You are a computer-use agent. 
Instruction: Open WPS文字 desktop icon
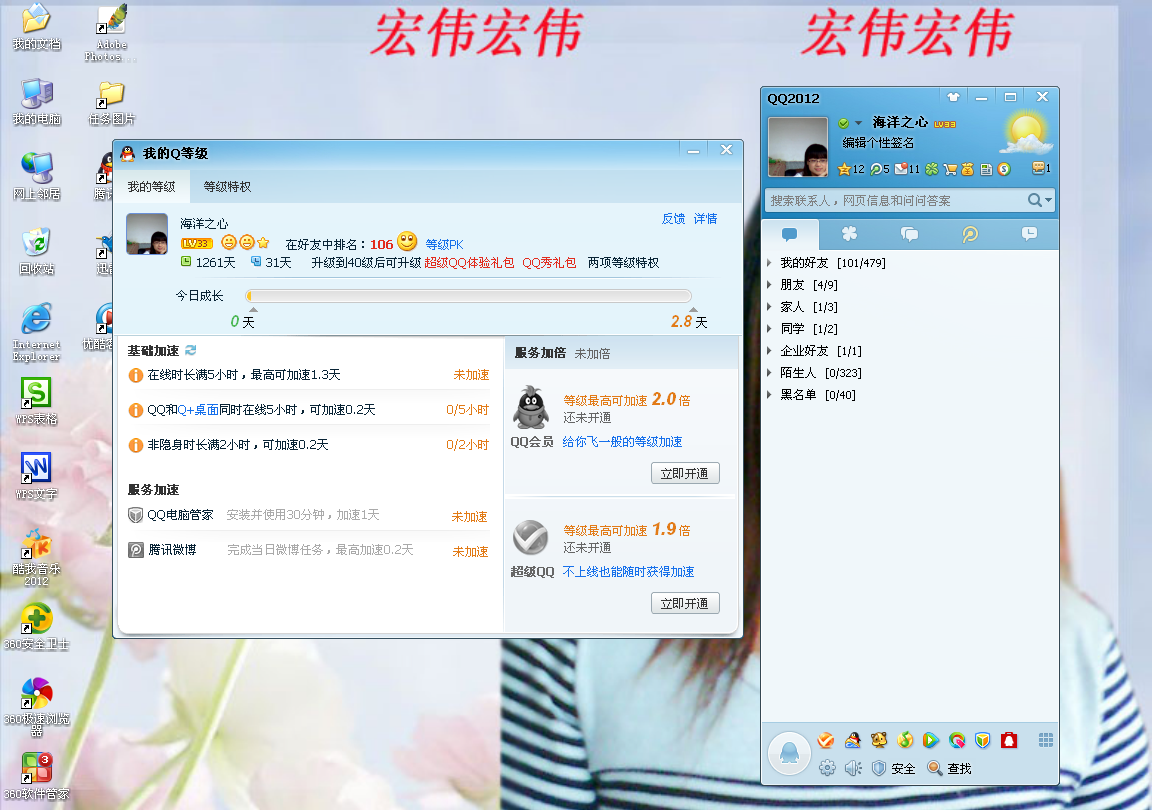point(36,476)
